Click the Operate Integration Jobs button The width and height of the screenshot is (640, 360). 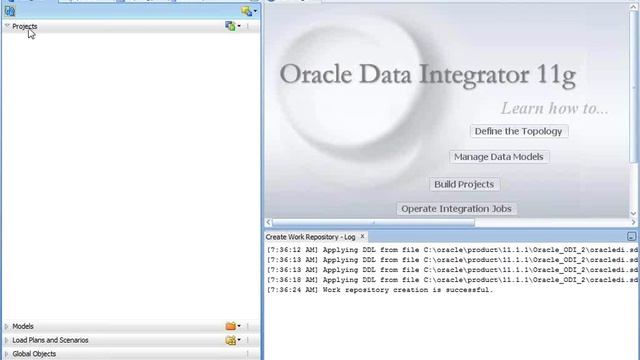pos(456,209)
